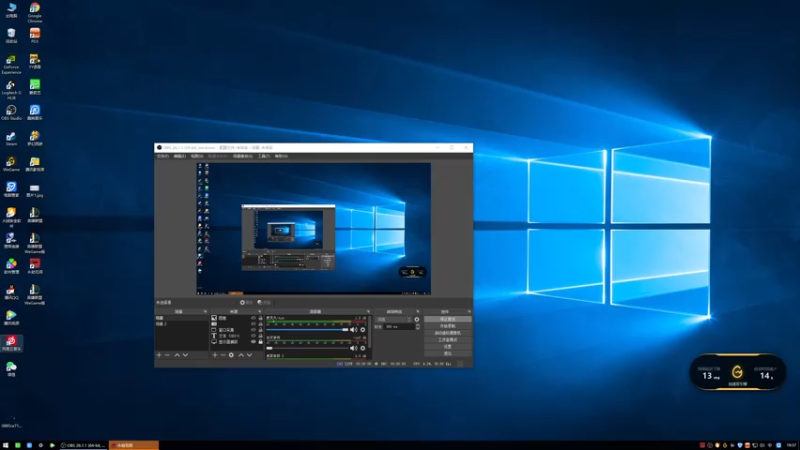Toggle visibility of the 窗口采集 source

253,330
